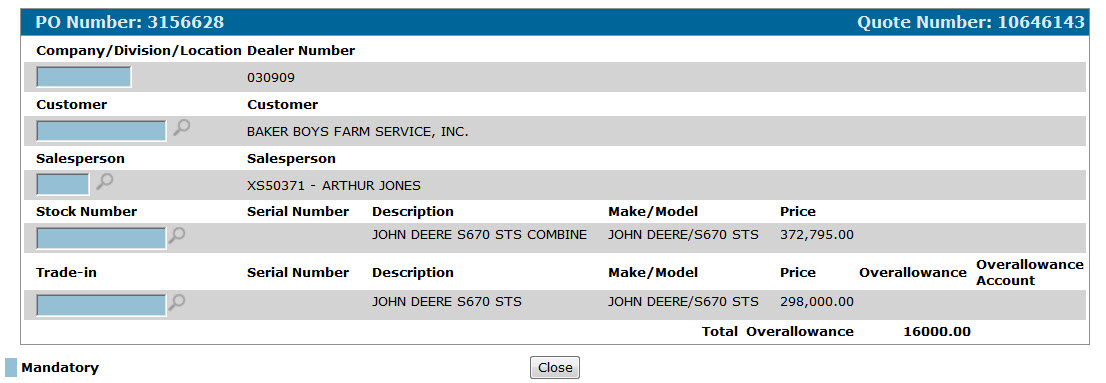The image size is (1106, 383).
Task: Click BAKER BOYS FARM SERVICE customer name
Action: (x=358, y=132)
